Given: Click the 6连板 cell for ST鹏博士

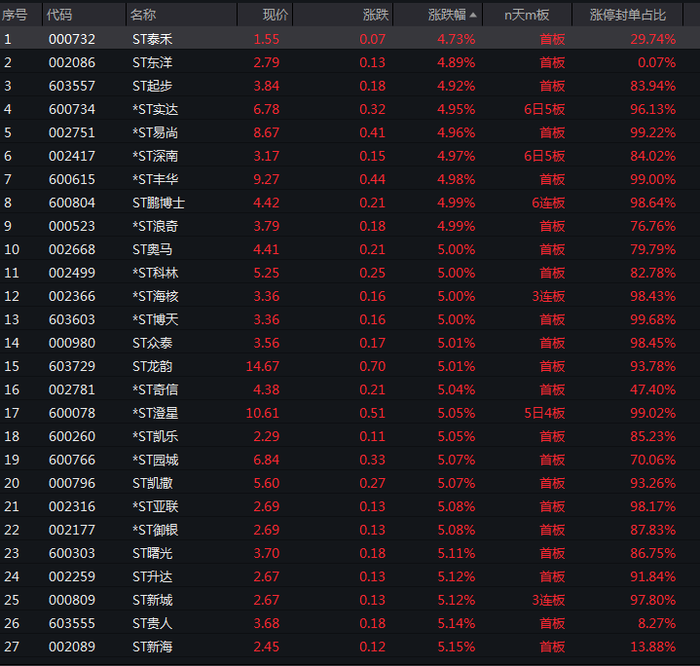Looking at the screenshot, I should point(548,203).
